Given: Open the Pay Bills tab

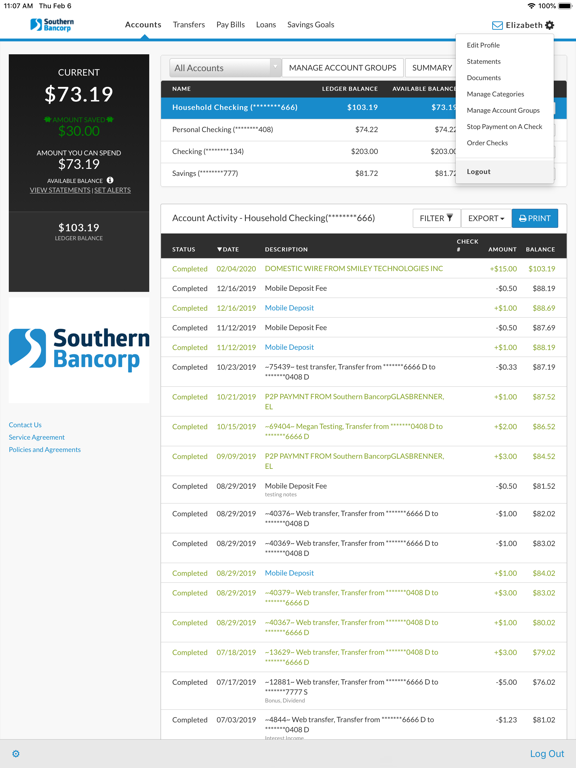Looking at the screenshot, I should (x=231, y=24).
